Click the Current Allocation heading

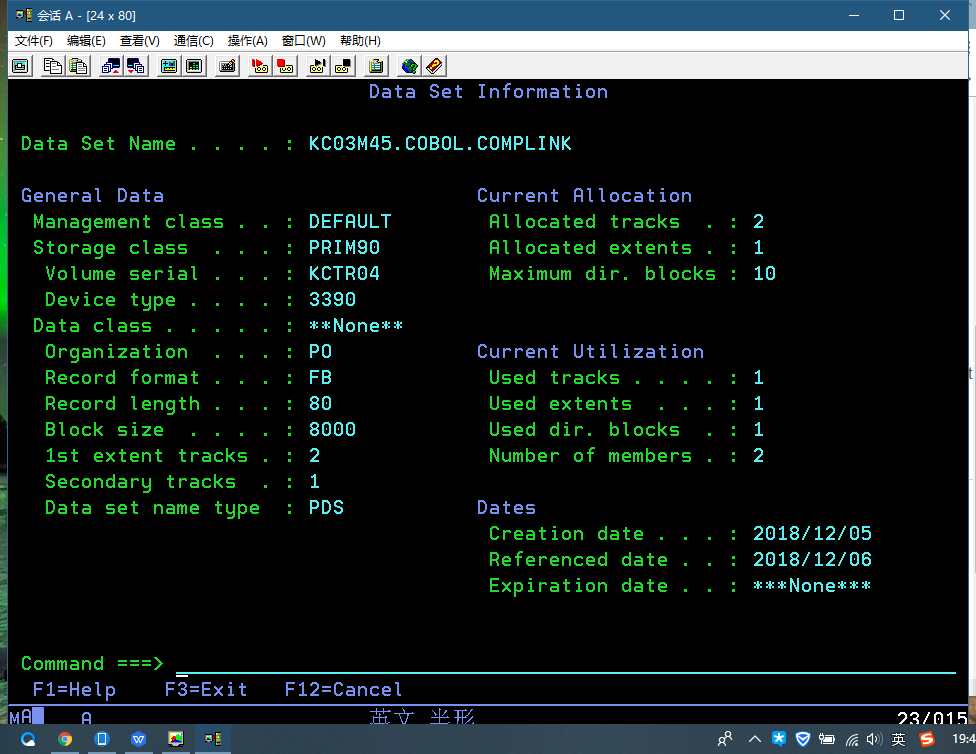[584, 196]
